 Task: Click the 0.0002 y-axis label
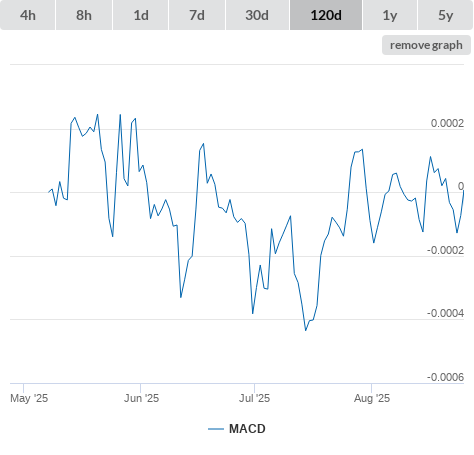tap(447, 123)
